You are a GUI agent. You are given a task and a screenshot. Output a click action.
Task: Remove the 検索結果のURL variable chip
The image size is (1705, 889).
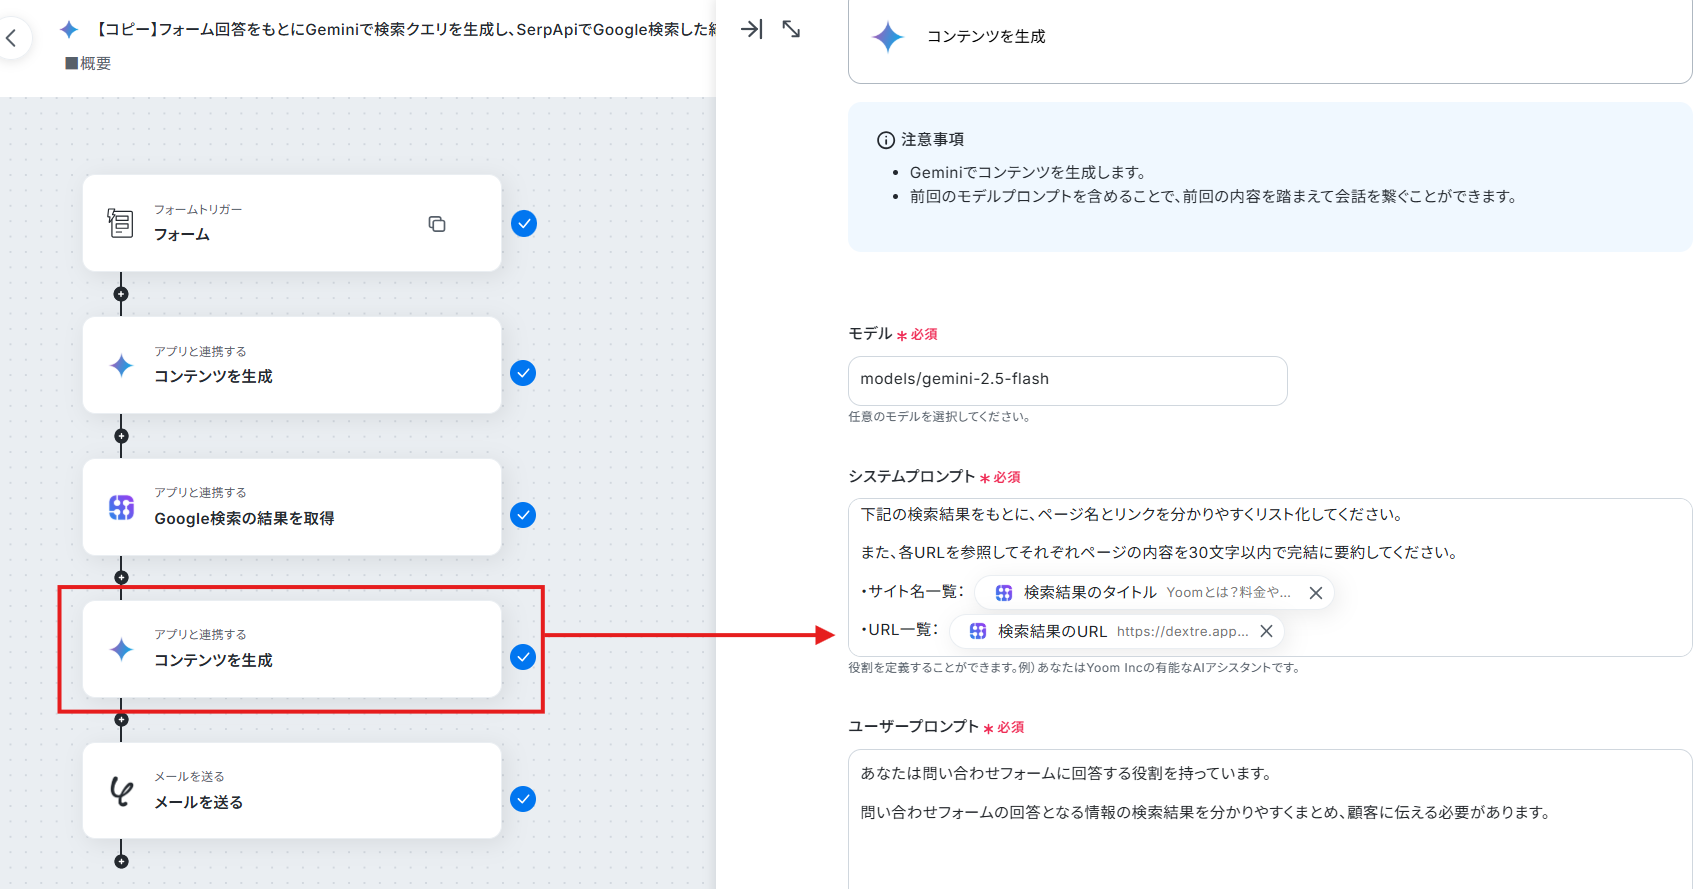point(1266,631)
